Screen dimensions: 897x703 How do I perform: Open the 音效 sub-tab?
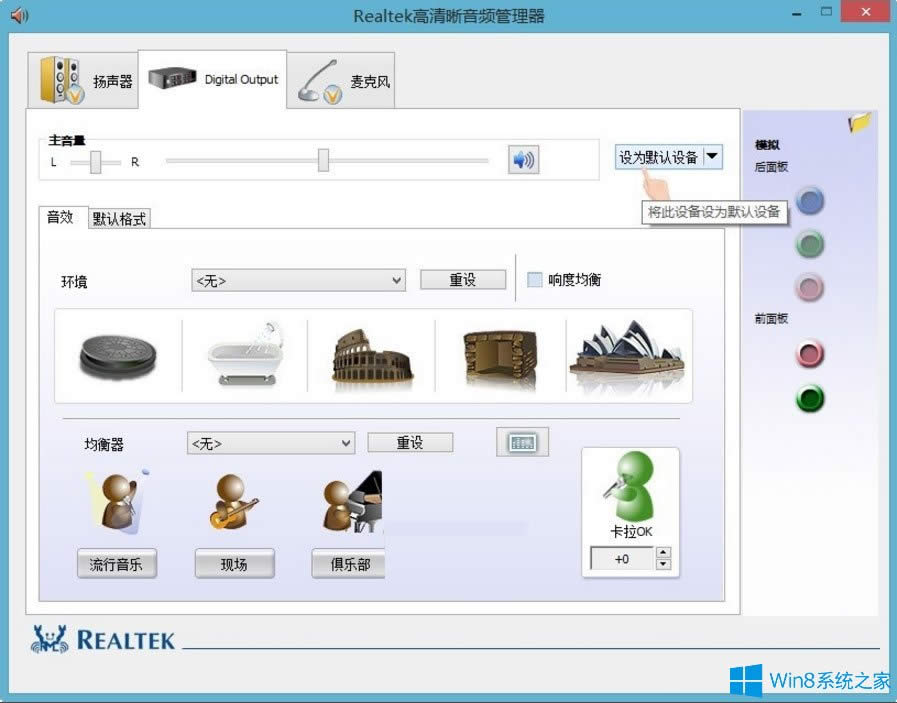click(x=63, y=217)
